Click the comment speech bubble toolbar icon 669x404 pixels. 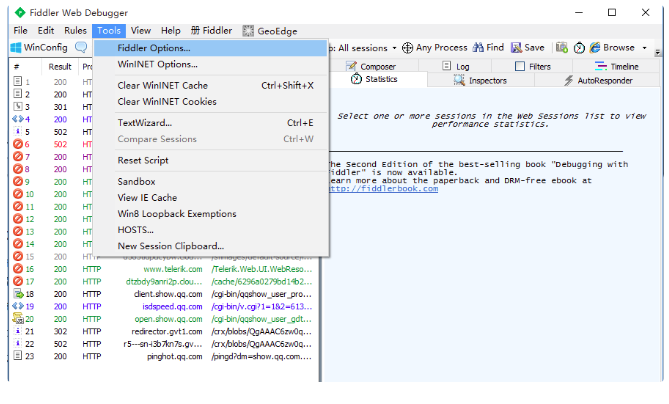(81, 47)
